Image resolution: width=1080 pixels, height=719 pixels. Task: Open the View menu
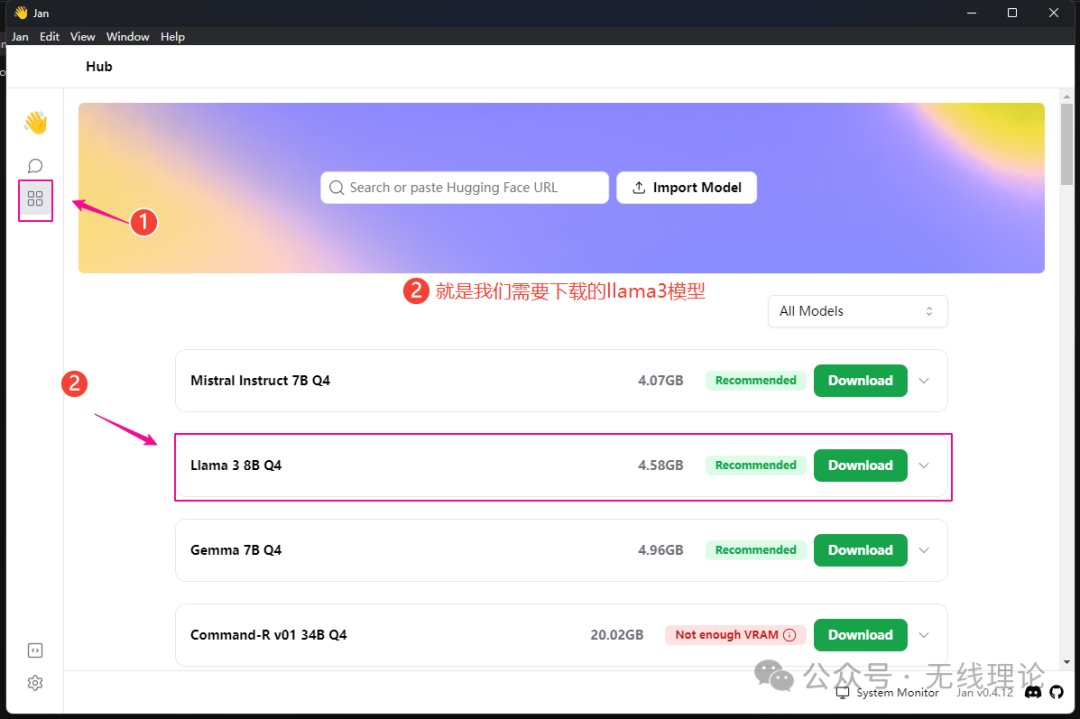point(82,37)
